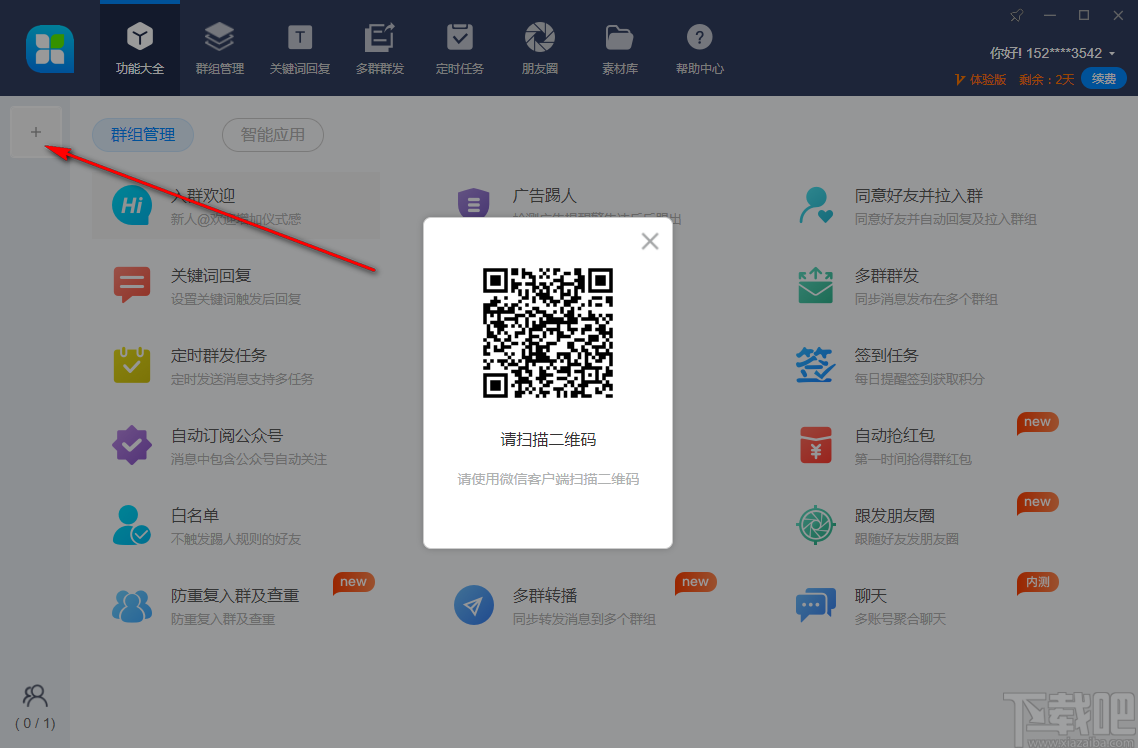Add an account with the plus button

pyautogui.click(x=36, y=132)
